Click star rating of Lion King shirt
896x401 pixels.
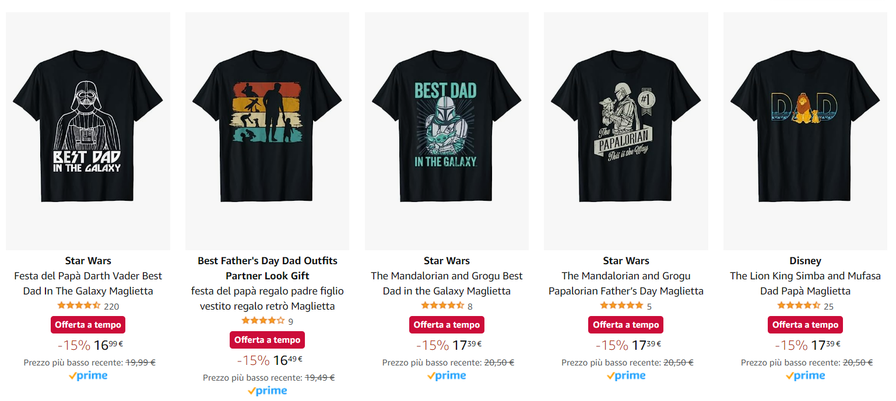pyautogui.click(x=799, y=306)
